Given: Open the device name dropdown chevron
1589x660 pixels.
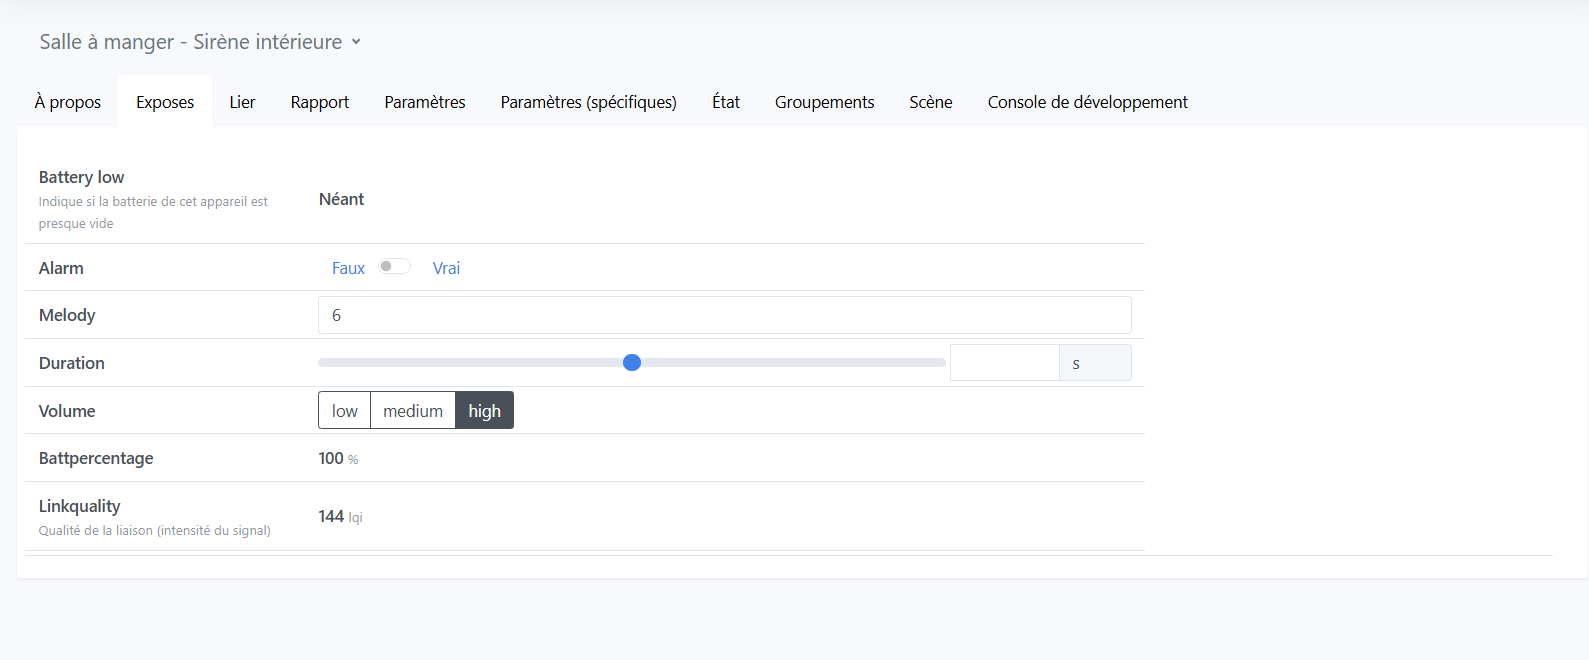Looking at the screenshot, I should pyautogui.click(x=356, y=42).
